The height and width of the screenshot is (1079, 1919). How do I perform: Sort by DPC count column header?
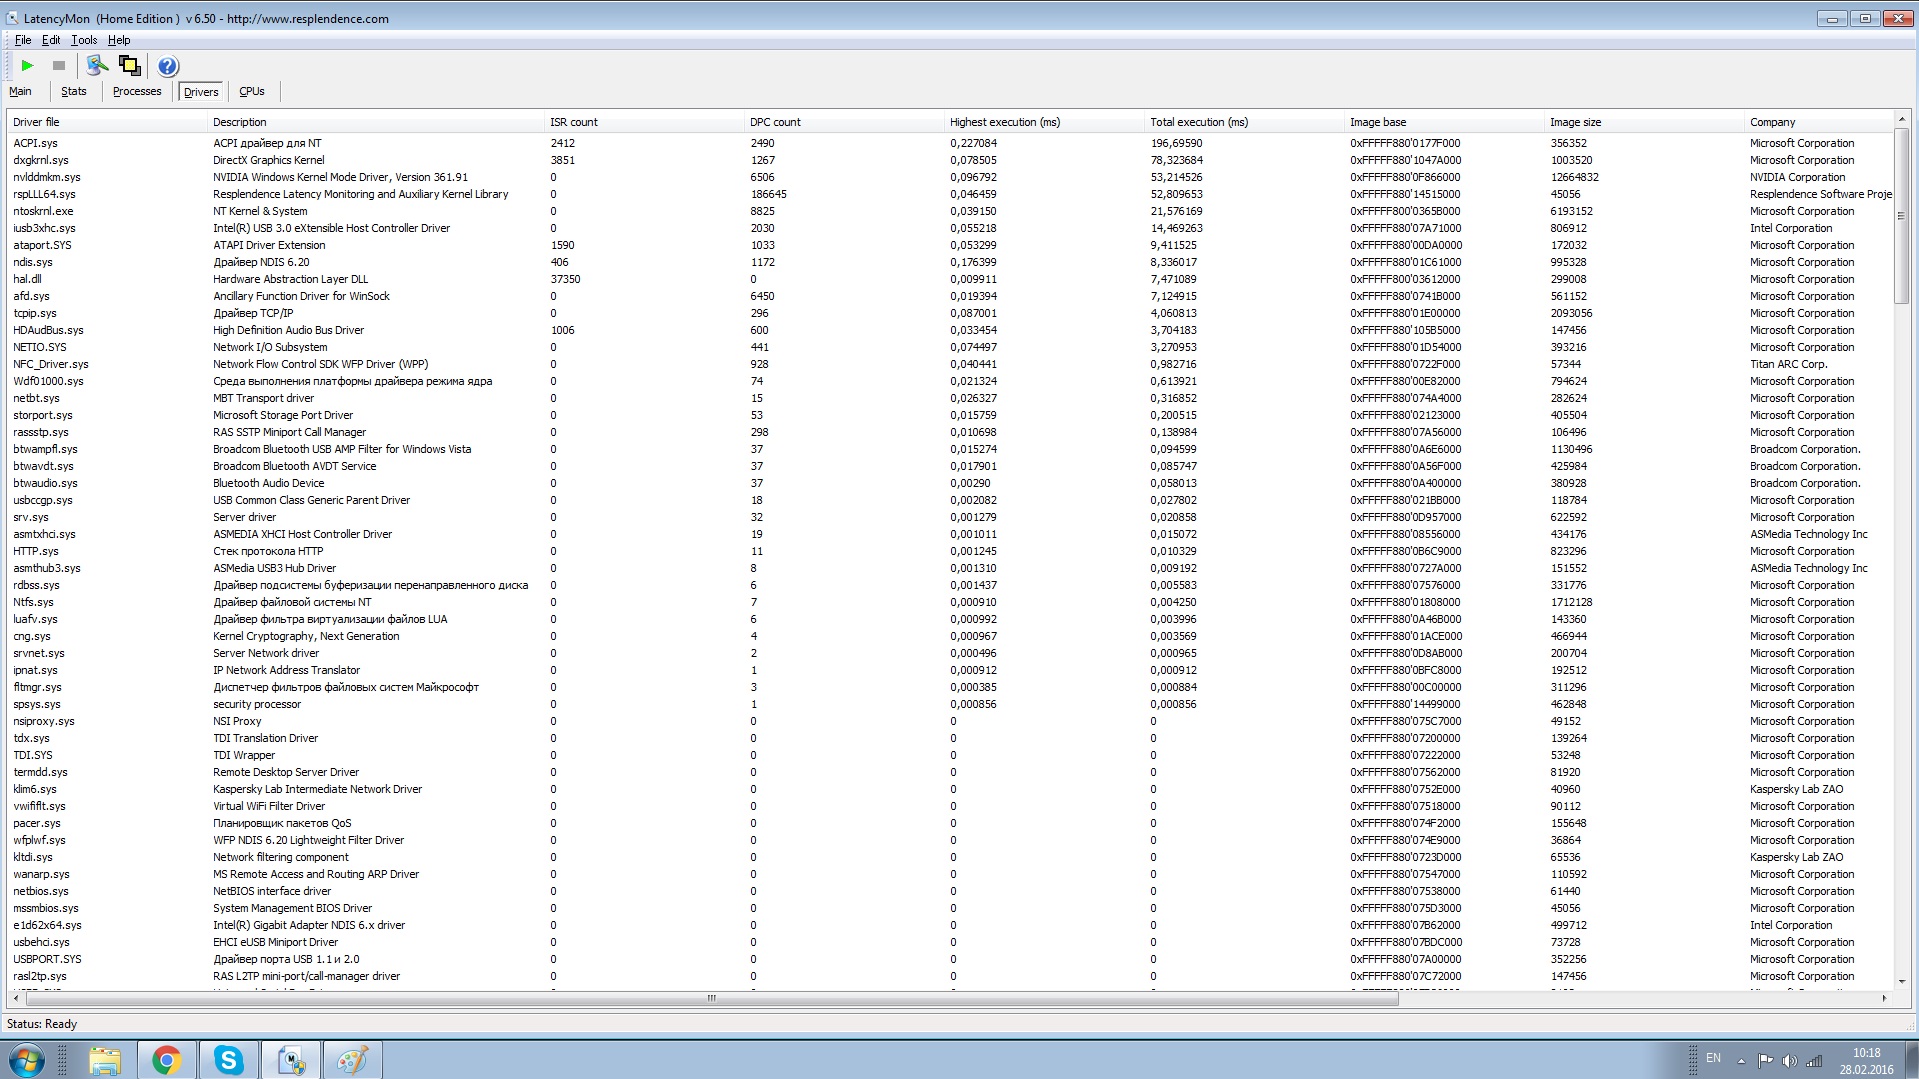pos(844,122)
